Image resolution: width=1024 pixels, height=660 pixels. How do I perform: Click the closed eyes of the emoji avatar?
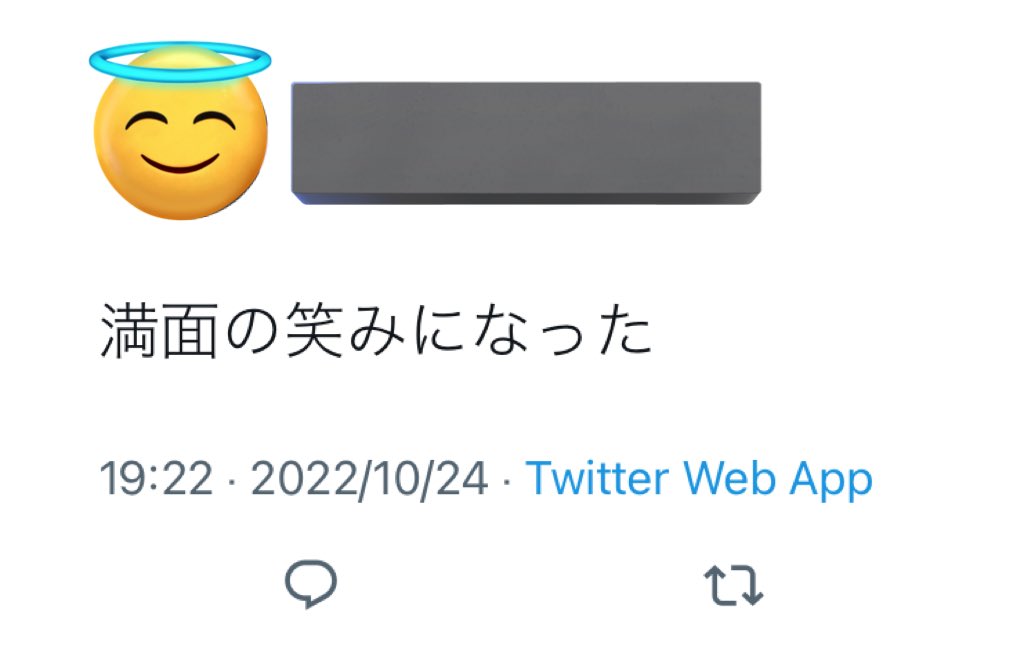(x=180, y=123)
